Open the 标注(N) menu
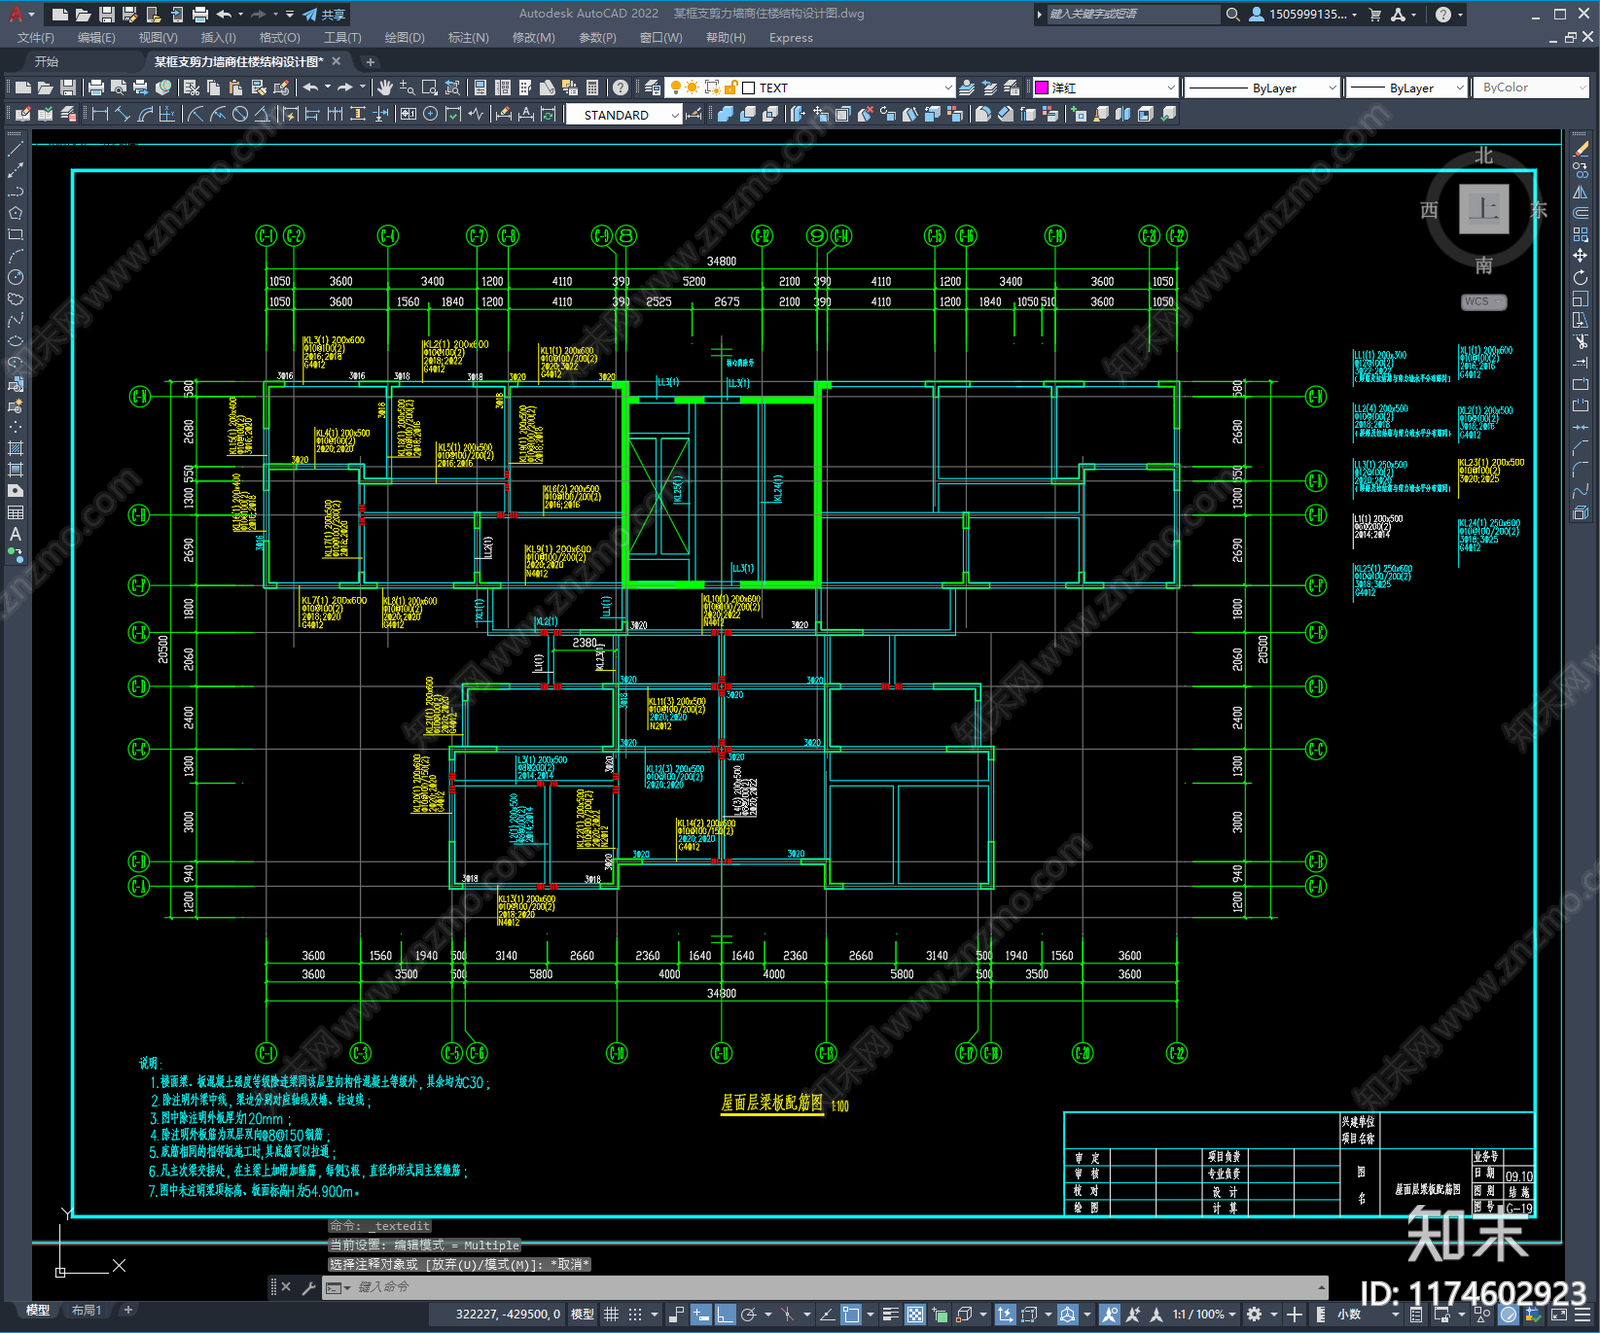 (x=468, y=38)
